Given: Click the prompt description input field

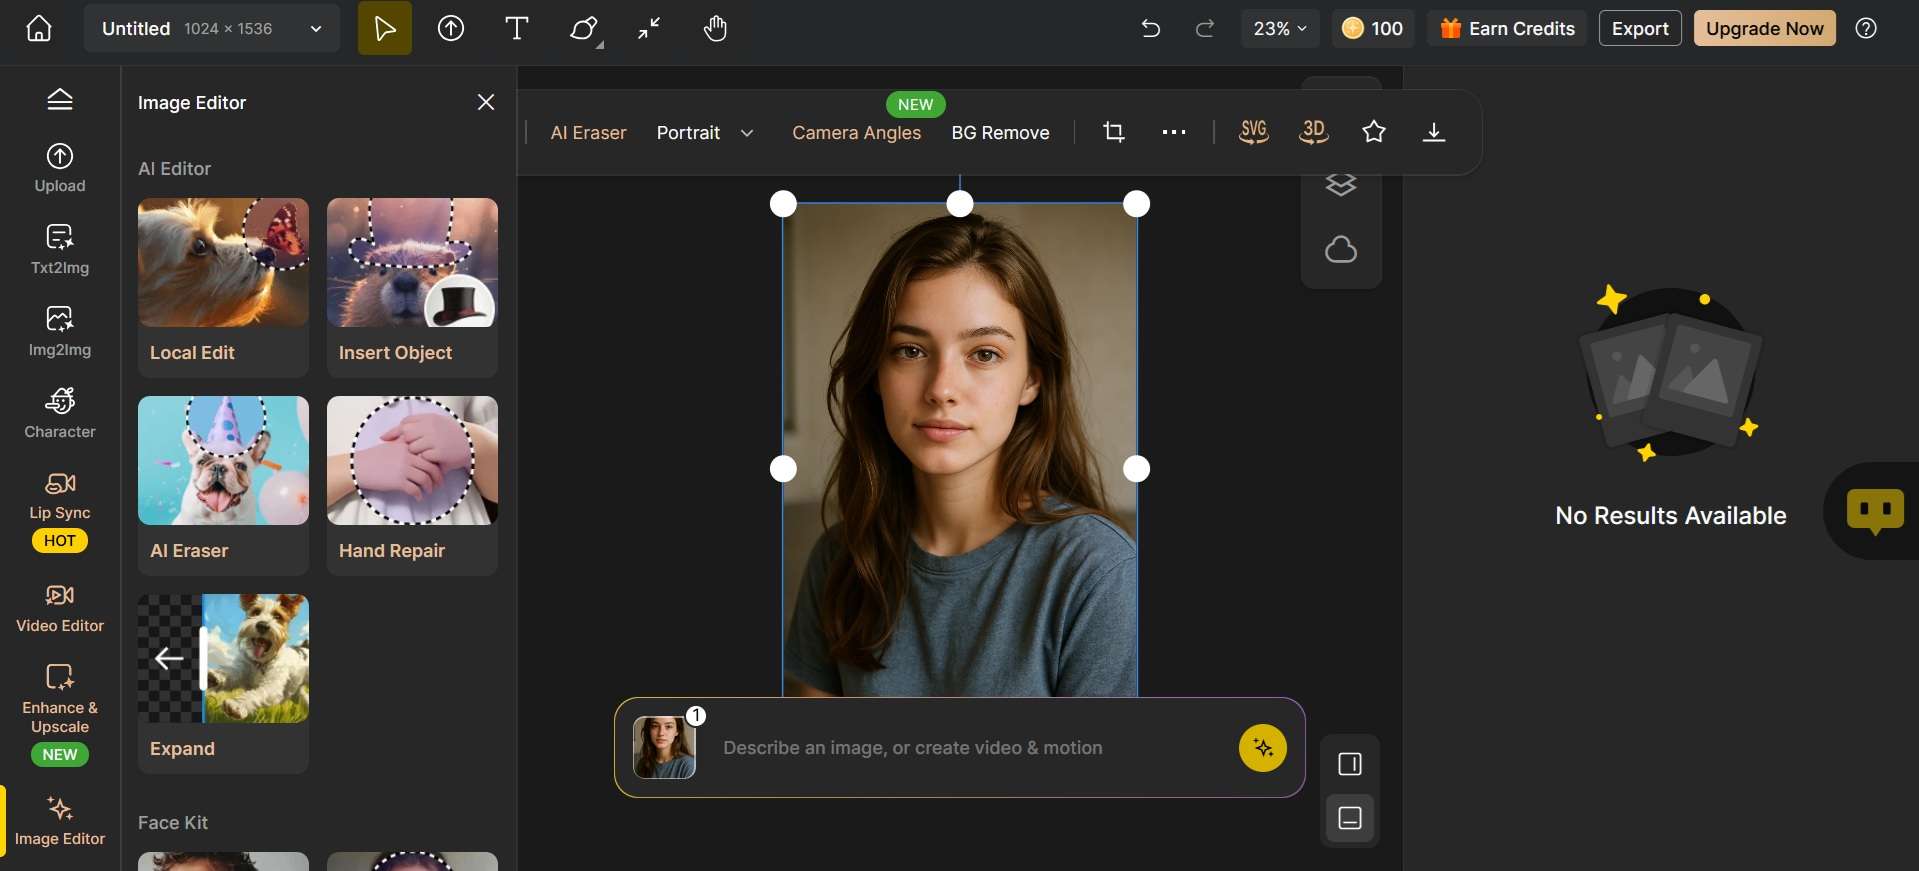Looking at the screenshot, I should click(970, 748).
